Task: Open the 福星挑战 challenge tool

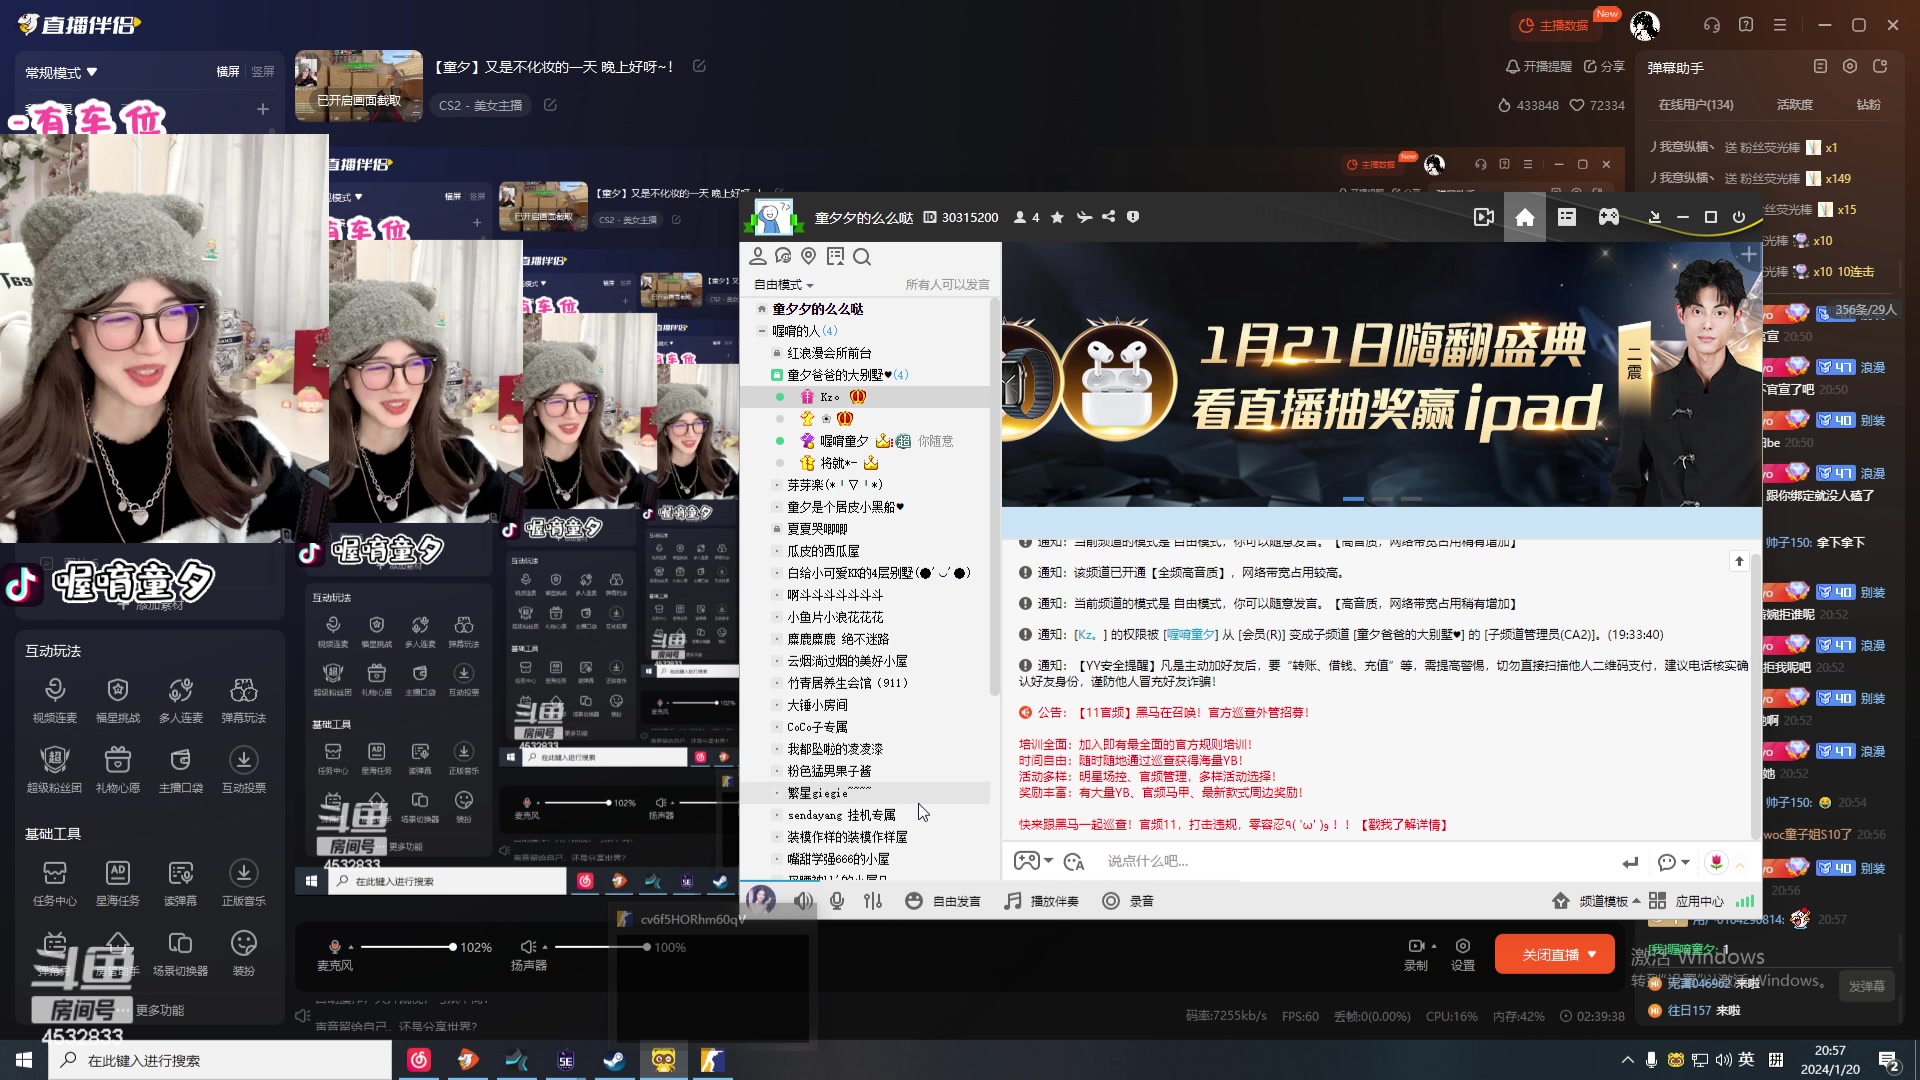Action: 118,699
